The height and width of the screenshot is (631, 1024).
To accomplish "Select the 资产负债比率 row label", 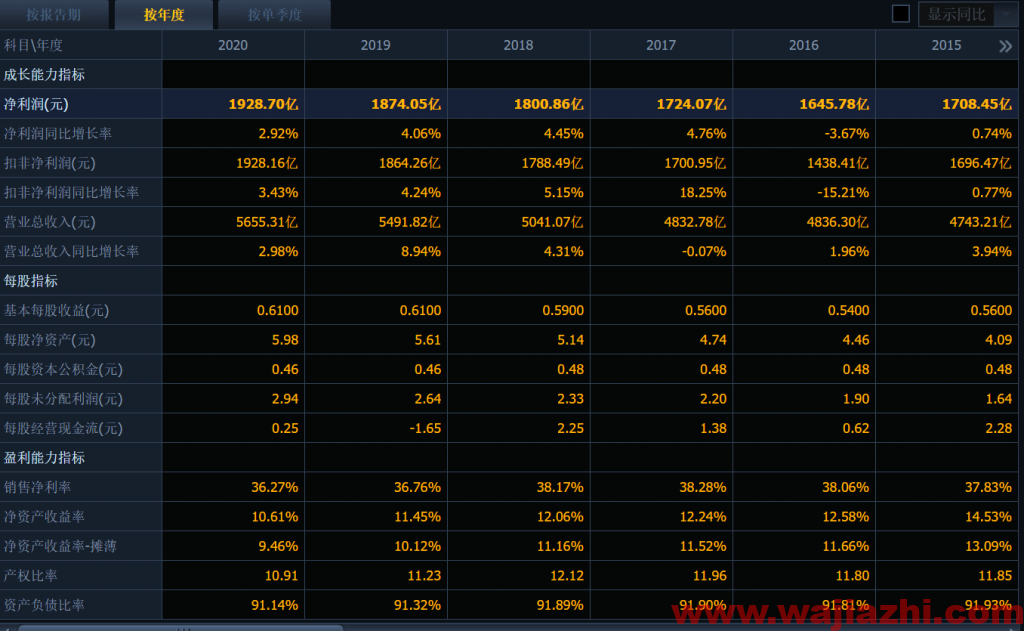I will pyautogui.click(x=44, y=605).
